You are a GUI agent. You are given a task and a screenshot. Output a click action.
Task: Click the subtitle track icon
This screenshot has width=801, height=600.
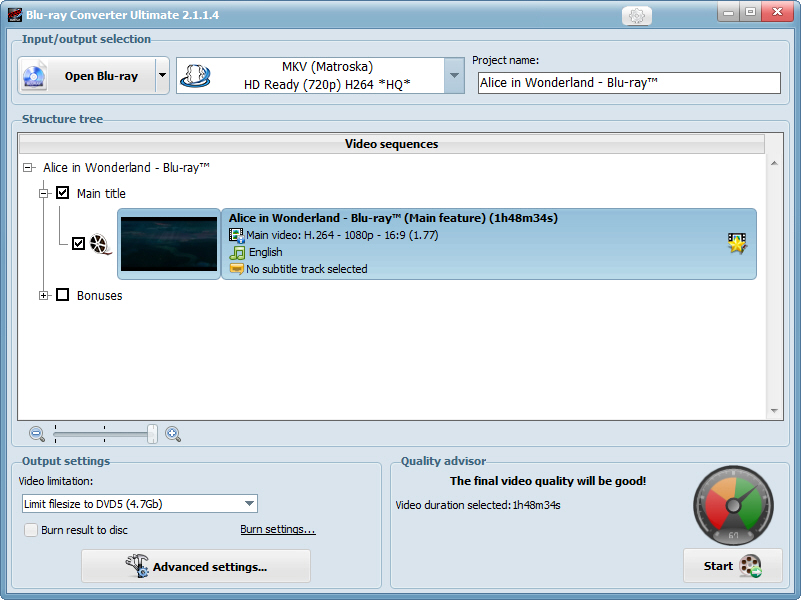click(236, 269)
